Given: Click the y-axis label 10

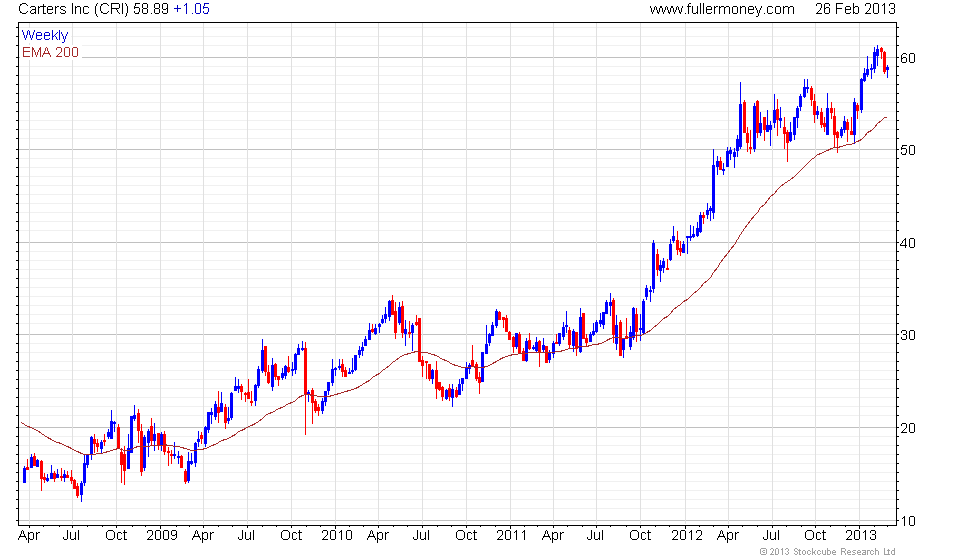Looking at the screenshot, I should [908, 521].
